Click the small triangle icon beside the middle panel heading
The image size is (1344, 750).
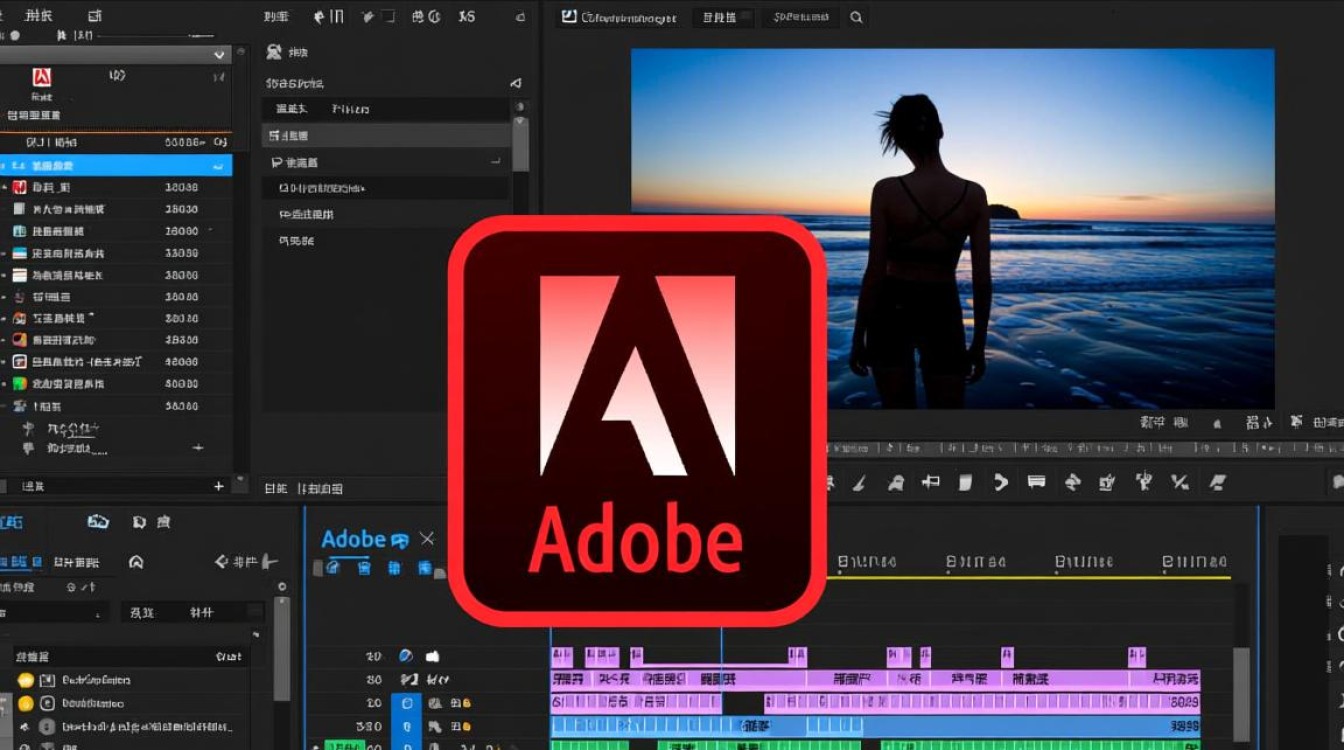[516, 83]
